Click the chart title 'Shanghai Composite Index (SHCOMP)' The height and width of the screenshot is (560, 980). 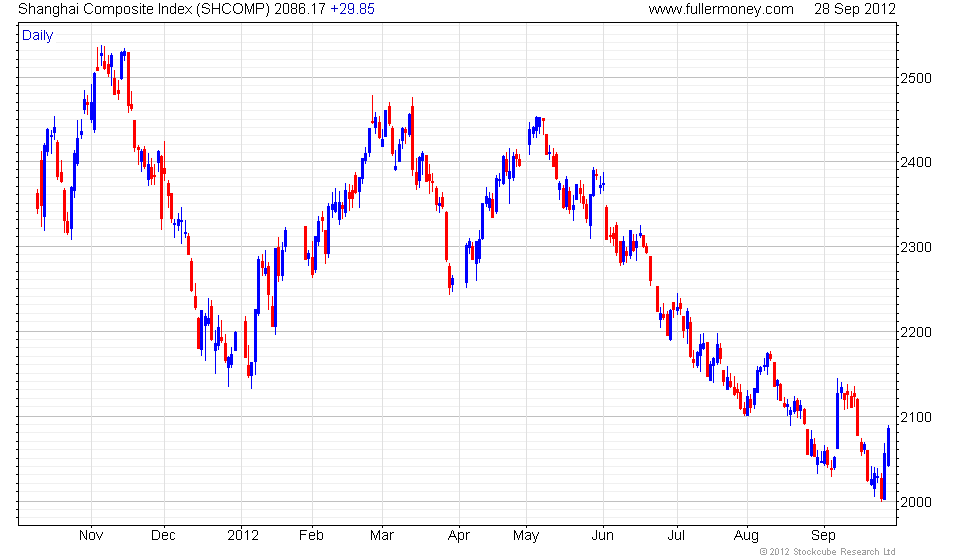[x=144, y=9]
